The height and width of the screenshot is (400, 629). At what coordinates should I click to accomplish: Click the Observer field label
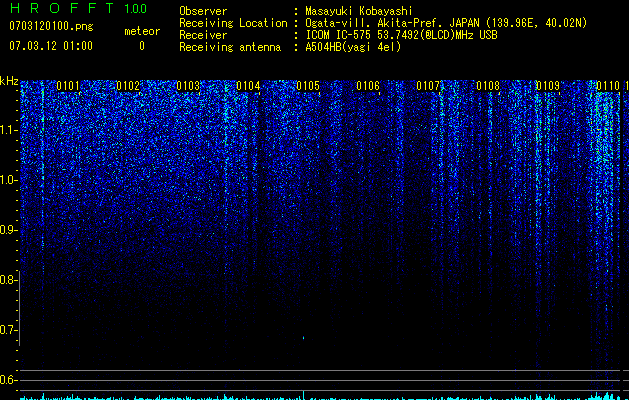(x=203, y=11)
